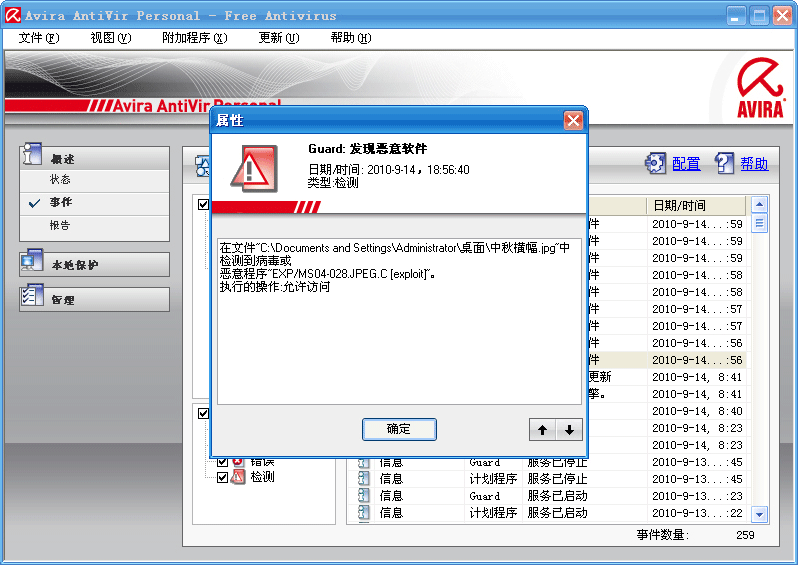The height and width of the screenshot is (565, 798).
Task: Click the 确定 button in the 属性 dialog
Action: tap(399, 429)
